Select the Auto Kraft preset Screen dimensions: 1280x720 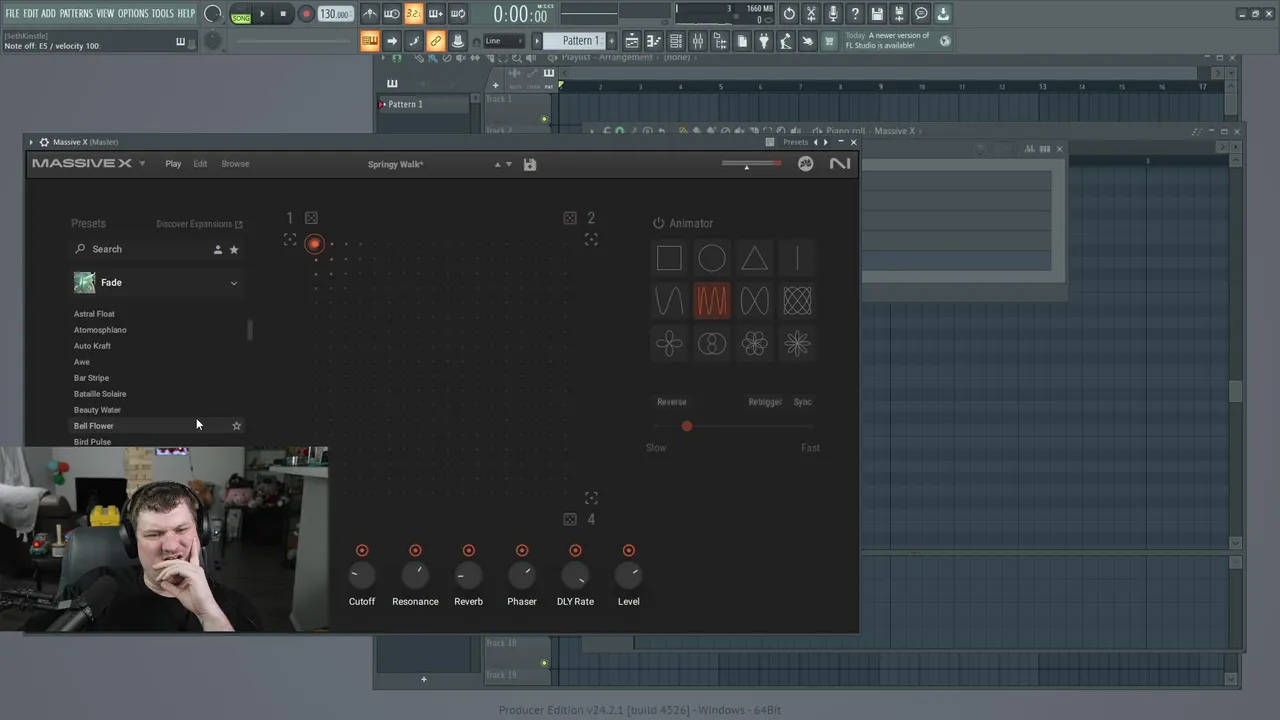coord(92,346)
